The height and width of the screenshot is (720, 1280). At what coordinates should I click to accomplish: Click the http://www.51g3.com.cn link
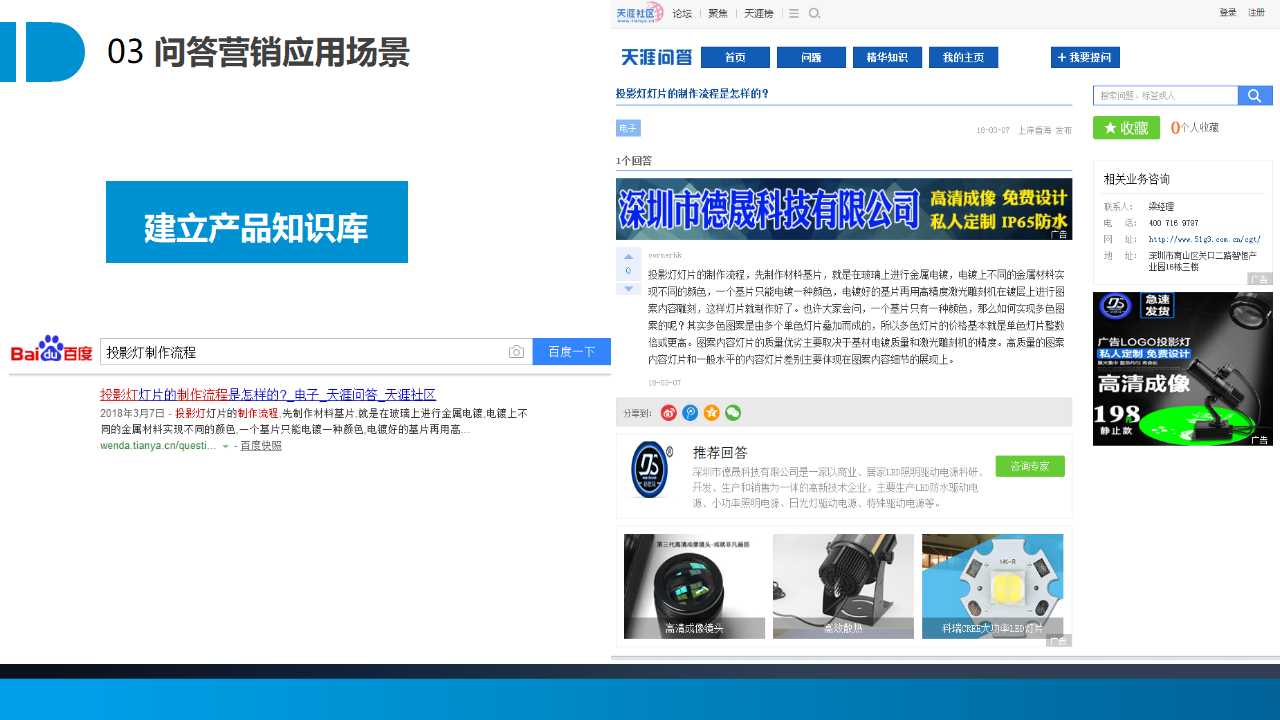click(1204, 239)
